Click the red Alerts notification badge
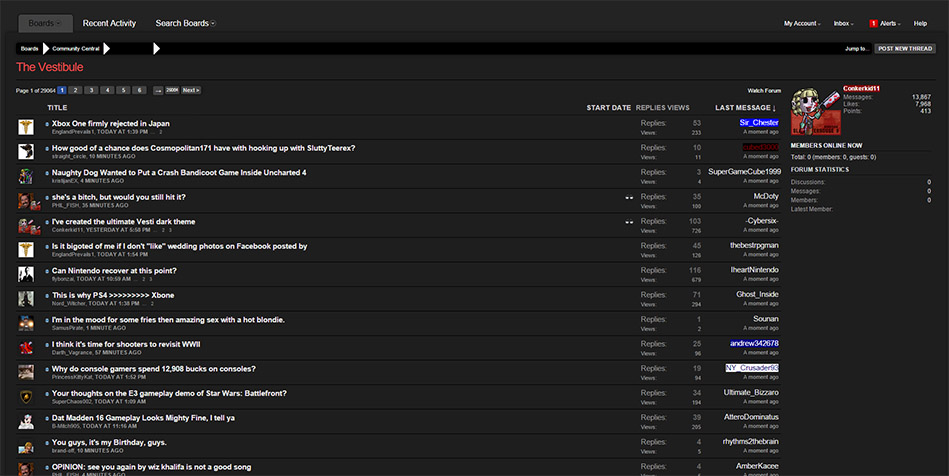 pos(873,24)
